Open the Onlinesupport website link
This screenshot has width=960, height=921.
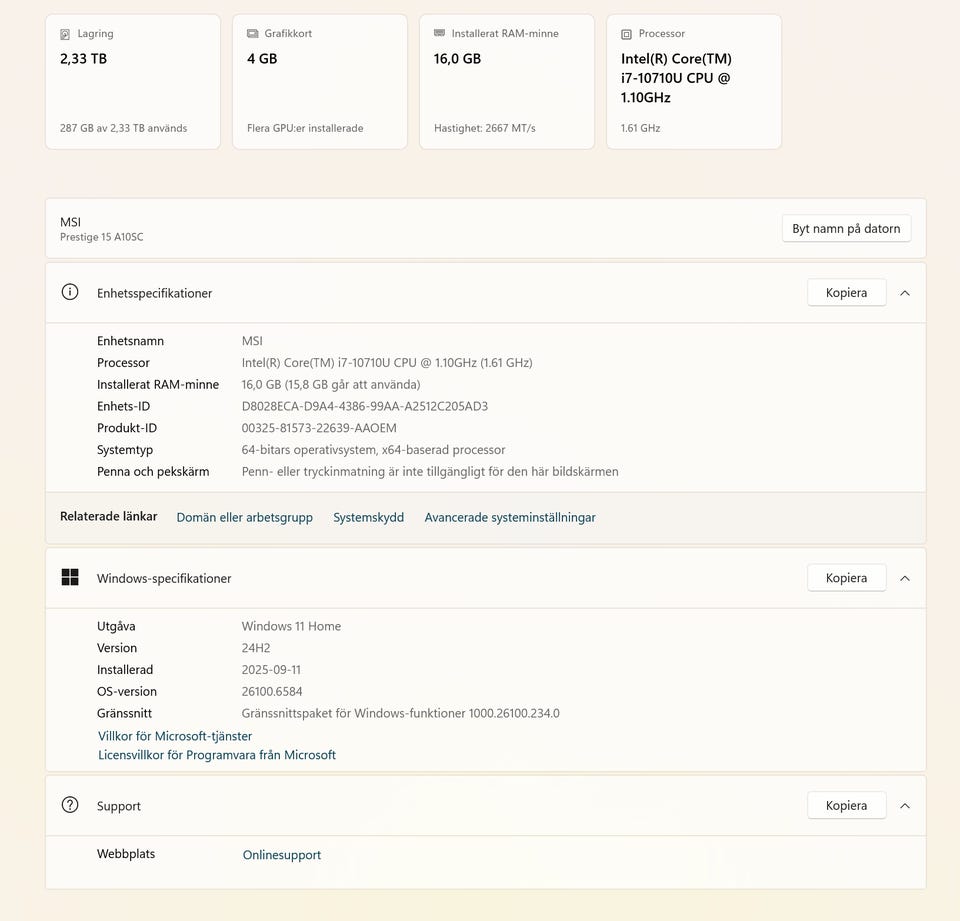tap(282, 855)
